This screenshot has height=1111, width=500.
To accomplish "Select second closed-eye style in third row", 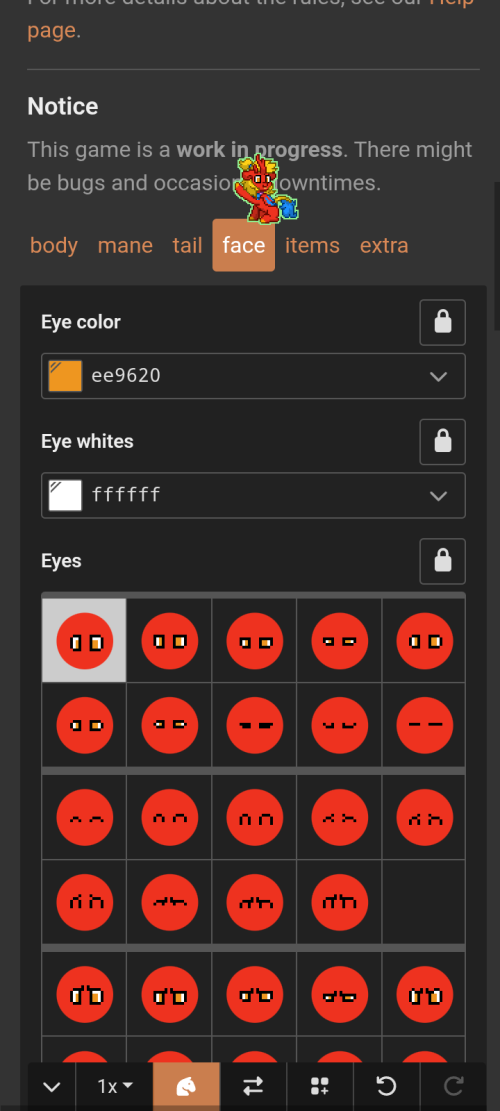I will pyautogui.click(x=169, y=817).
